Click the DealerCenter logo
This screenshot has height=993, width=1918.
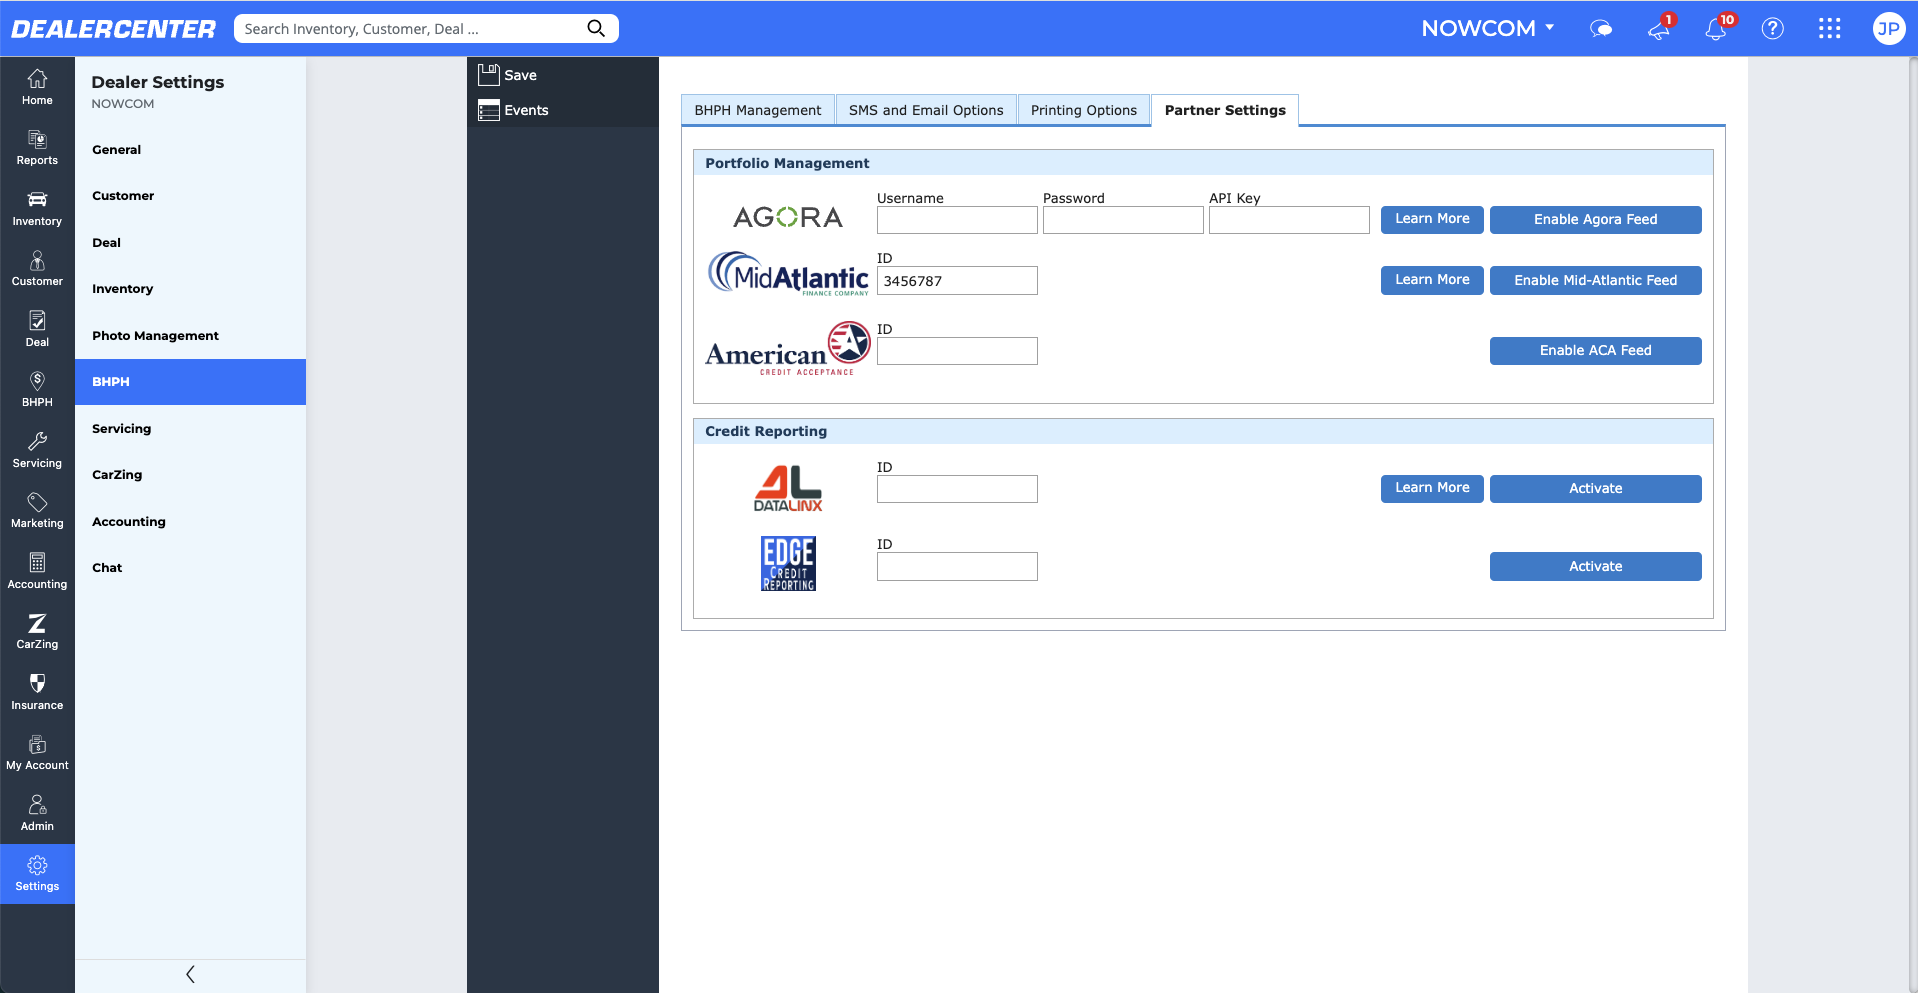[113, 29]
